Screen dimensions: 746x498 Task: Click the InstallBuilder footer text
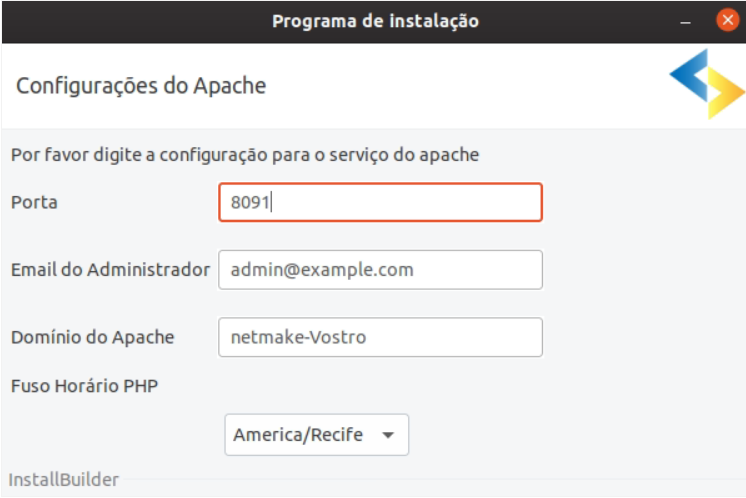pos(64,479)
